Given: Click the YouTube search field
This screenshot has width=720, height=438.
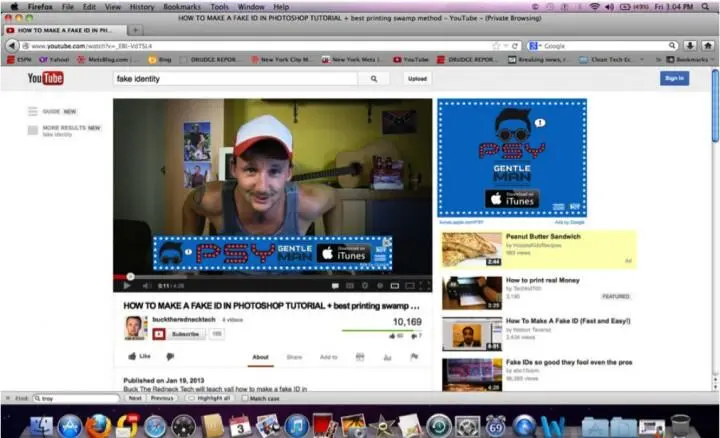Looking at the screenshot, I should [x=235, y=79].
